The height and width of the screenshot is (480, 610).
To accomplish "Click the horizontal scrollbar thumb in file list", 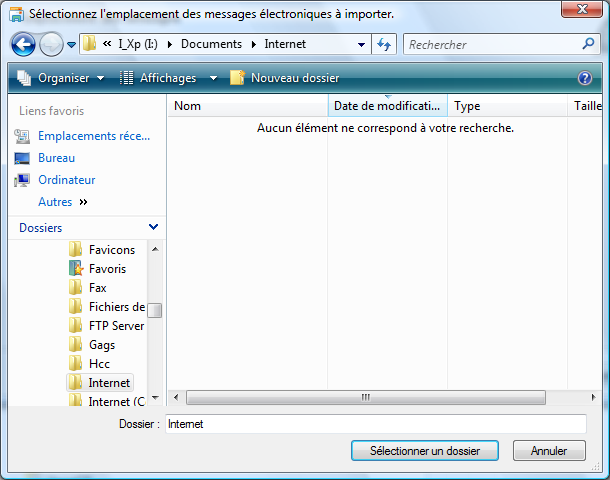I will click(x=366, y=398).
